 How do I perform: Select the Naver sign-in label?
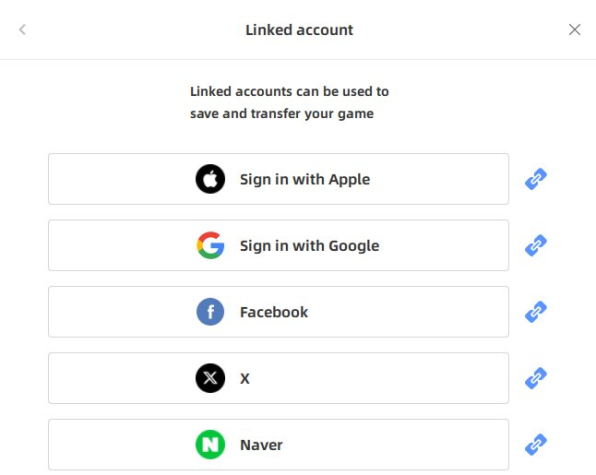[x=261, y=445]
